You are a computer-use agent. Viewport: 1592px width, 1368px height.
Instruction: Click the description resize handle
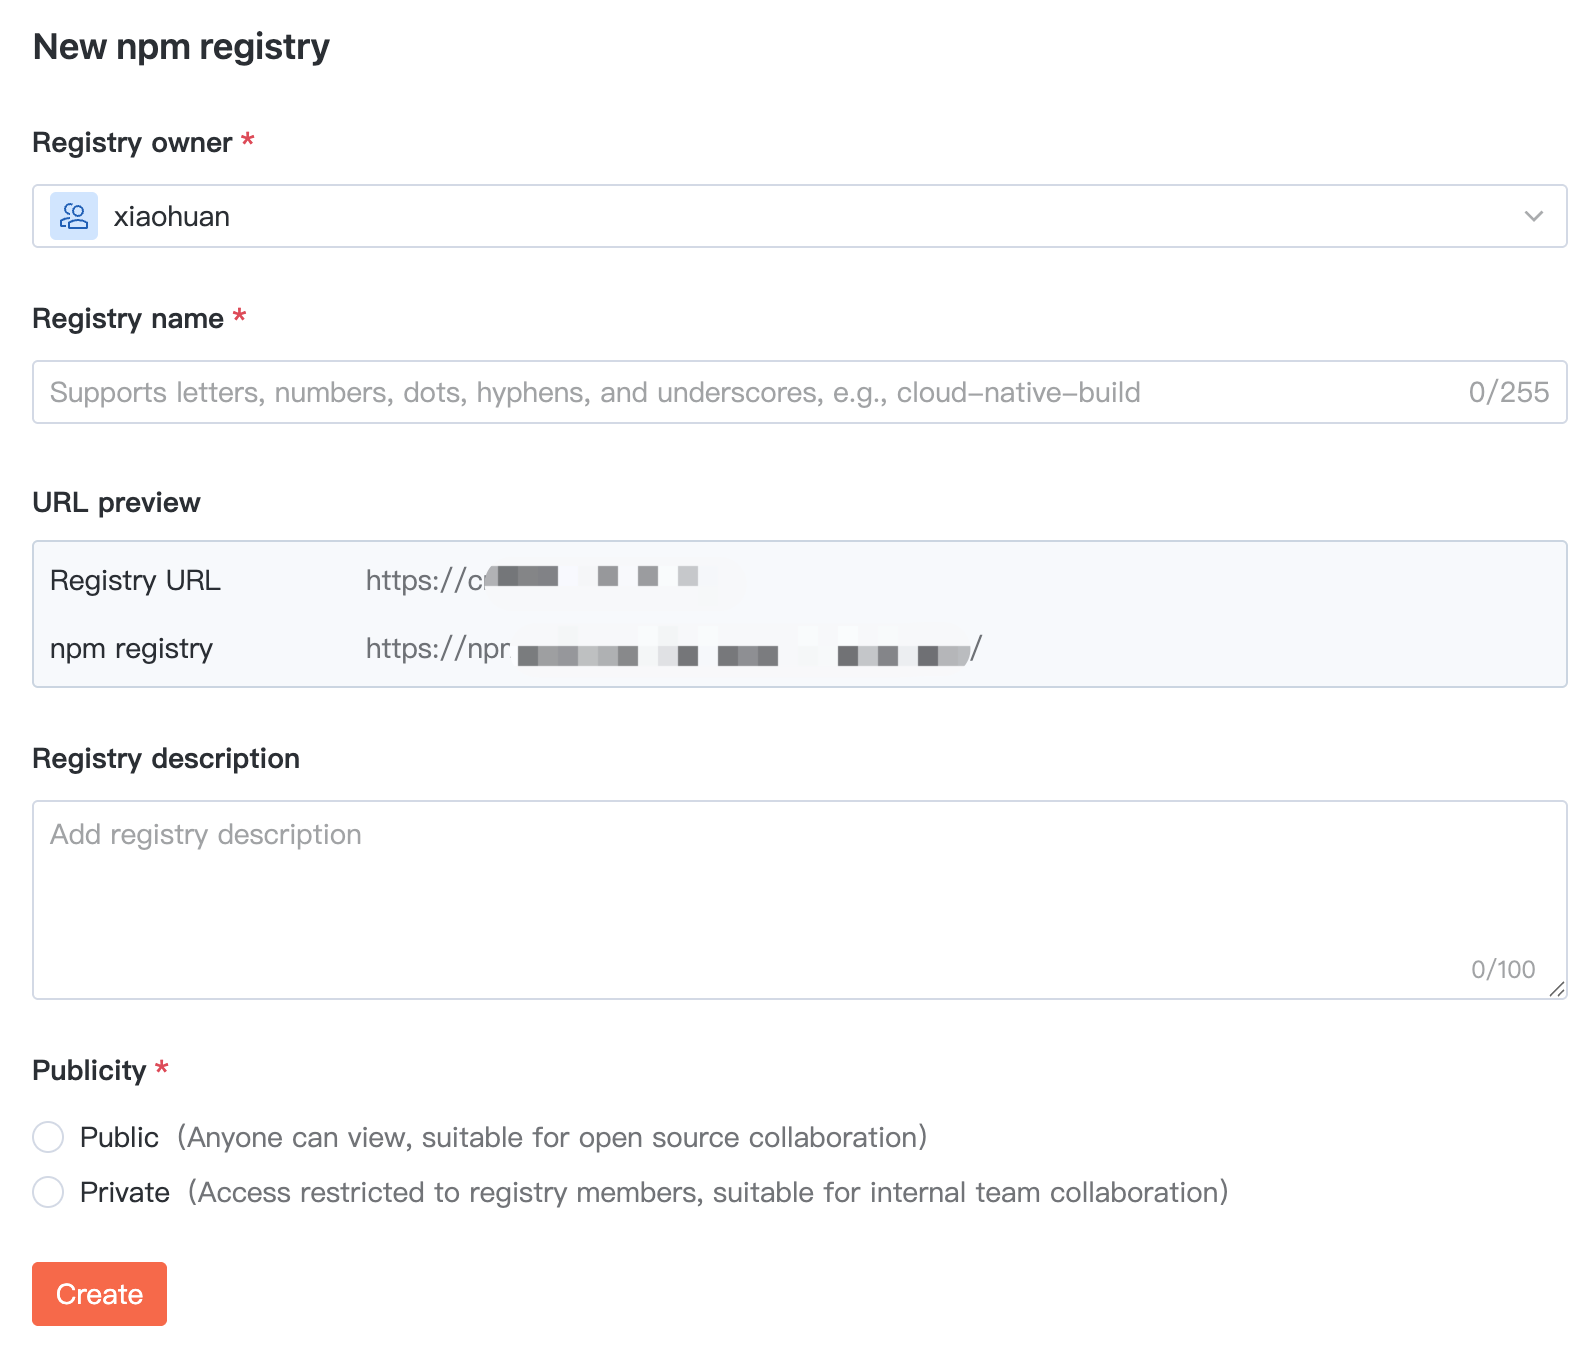coord(1557,989)
